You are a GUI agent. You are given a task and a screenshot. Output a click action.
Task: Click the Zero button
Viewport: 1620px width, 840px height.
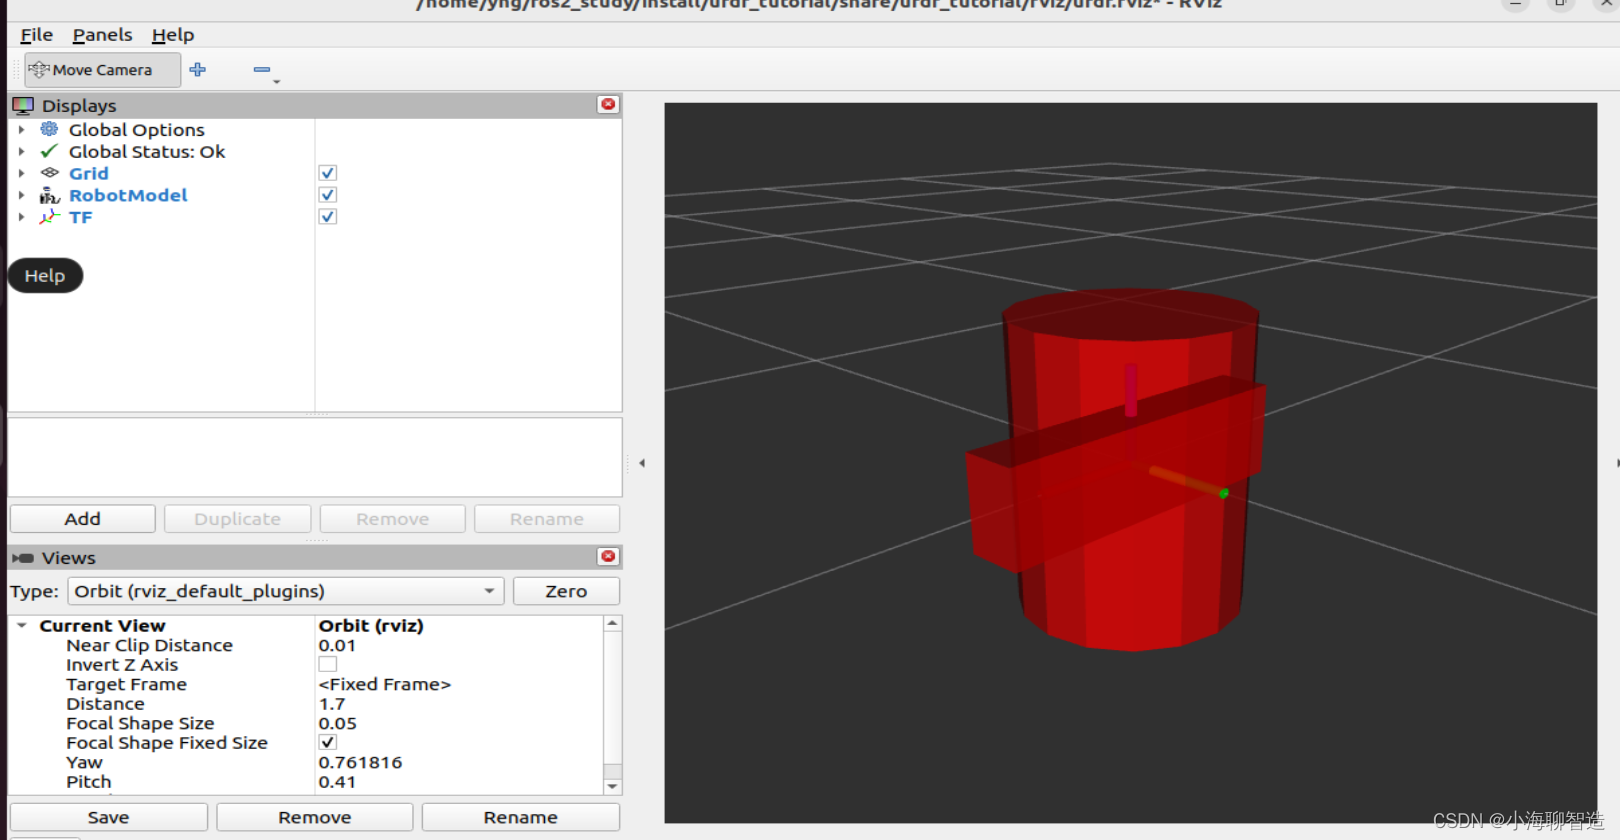[x=566, y=591]
